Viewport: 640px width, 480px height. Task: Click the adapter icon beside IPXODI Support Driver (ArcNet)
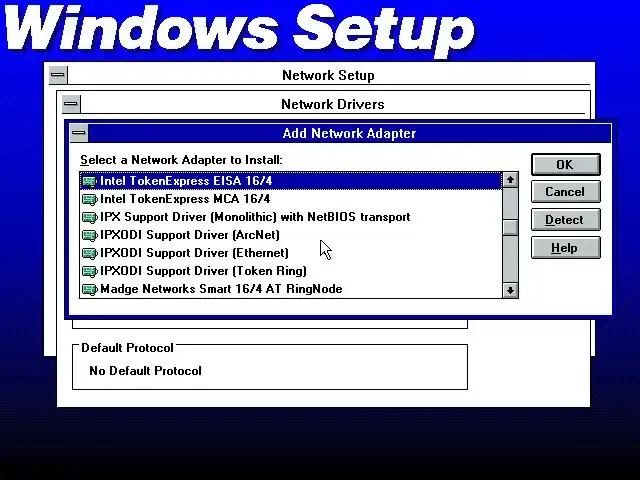click(x=90, y=235)
